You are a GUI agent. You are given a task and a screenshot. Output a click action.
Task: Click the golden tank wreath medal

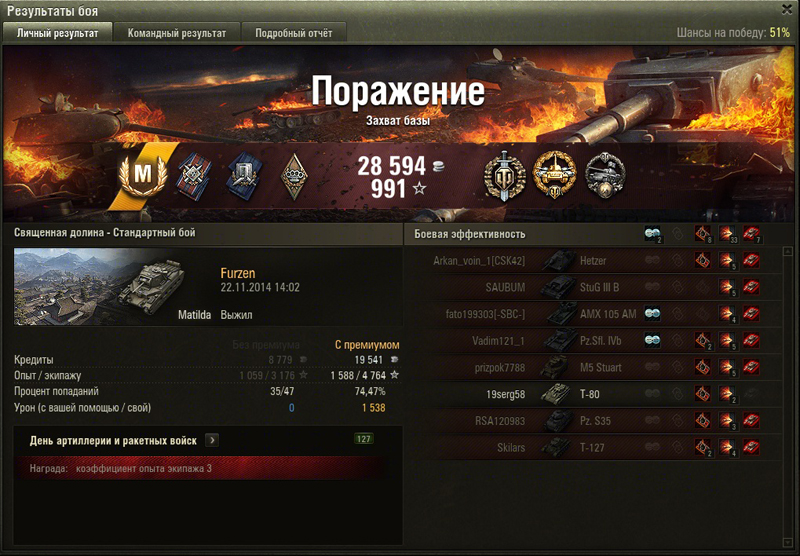[554, 175]
